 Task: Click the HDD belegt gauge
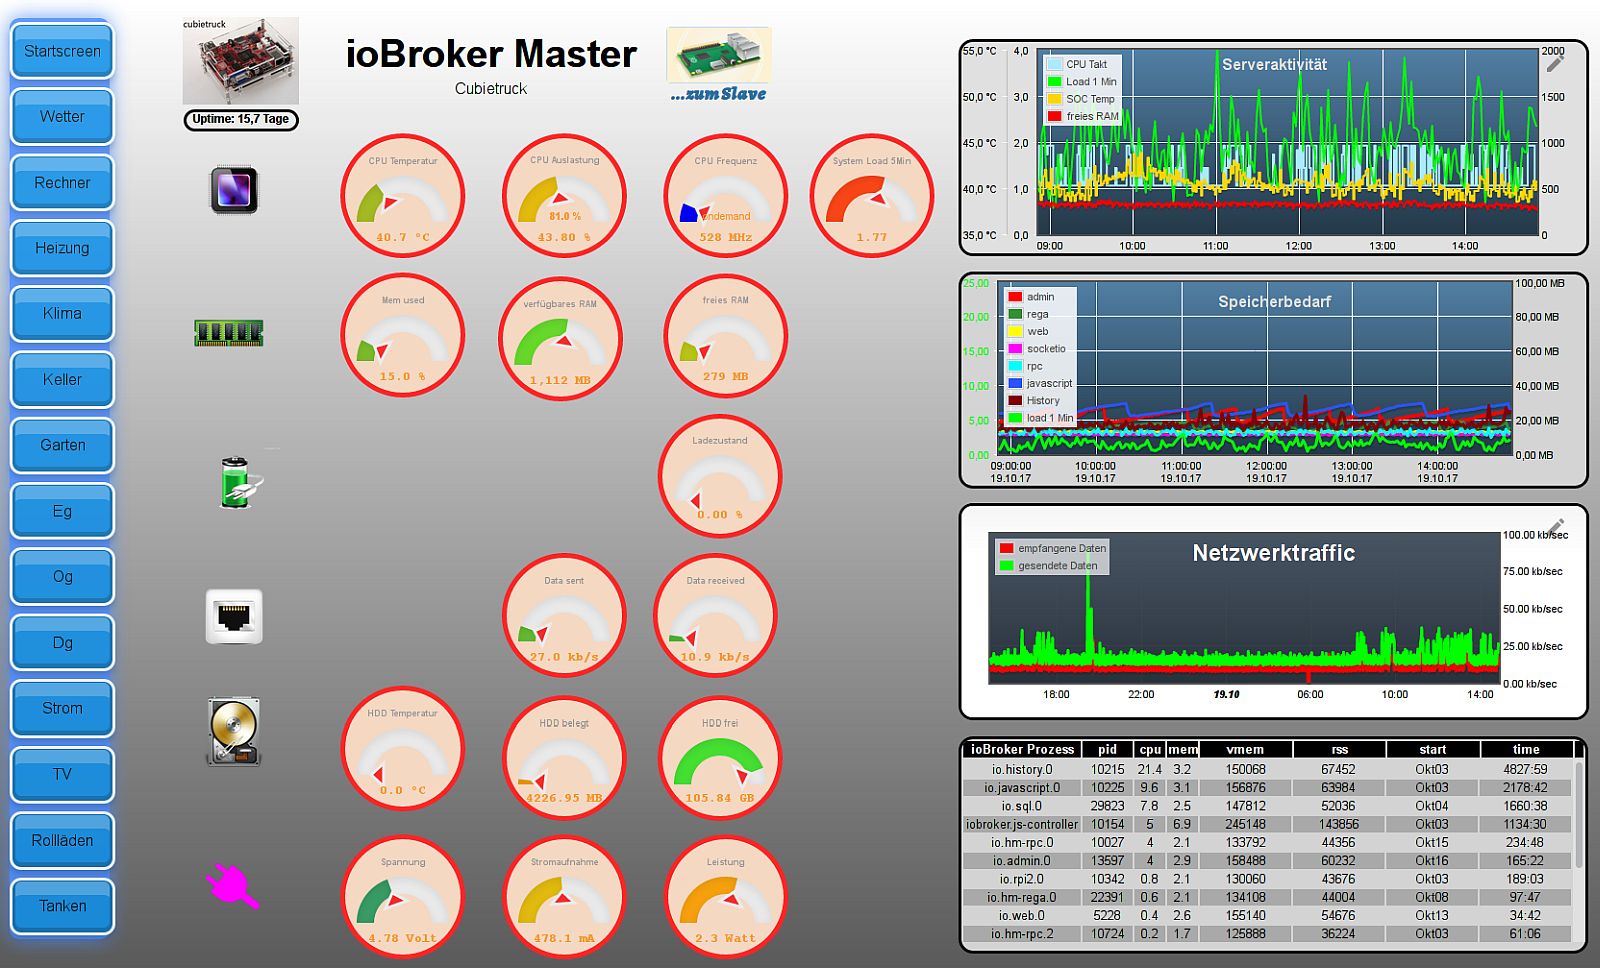[564, 757]
